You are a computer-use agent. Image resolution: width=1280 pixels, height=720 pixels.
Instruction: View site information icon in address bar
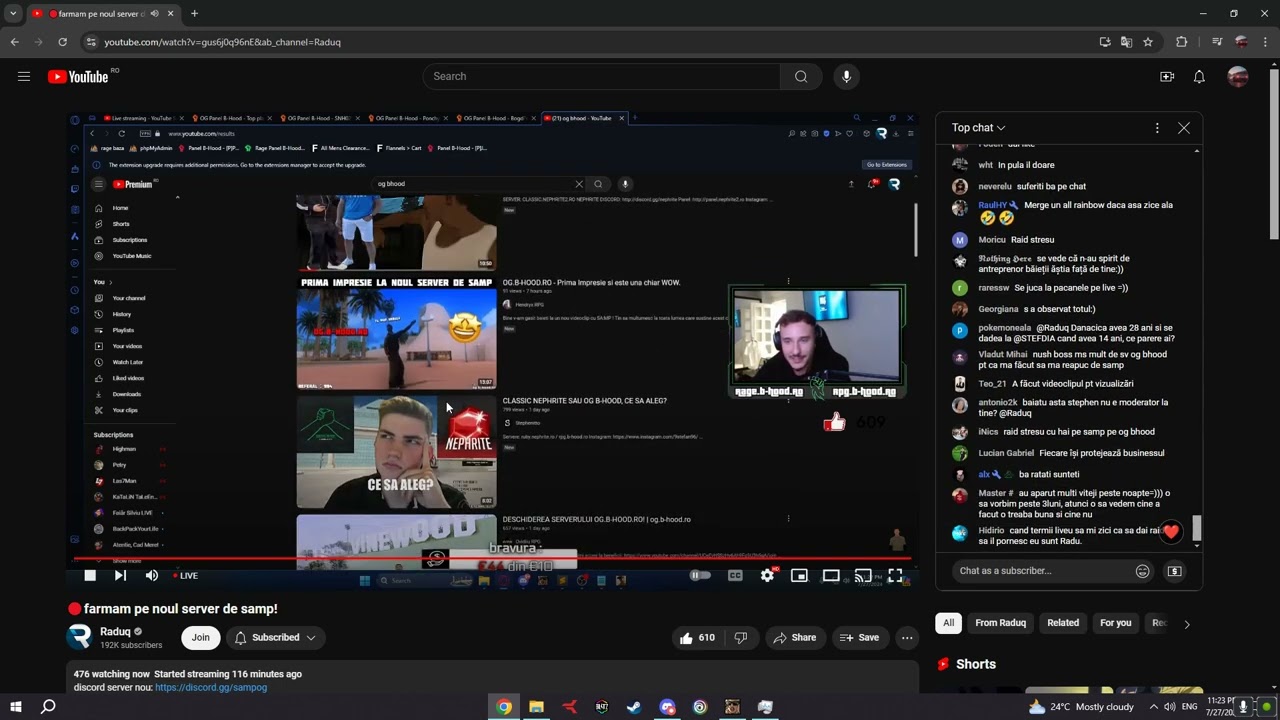tap(91, 42)
